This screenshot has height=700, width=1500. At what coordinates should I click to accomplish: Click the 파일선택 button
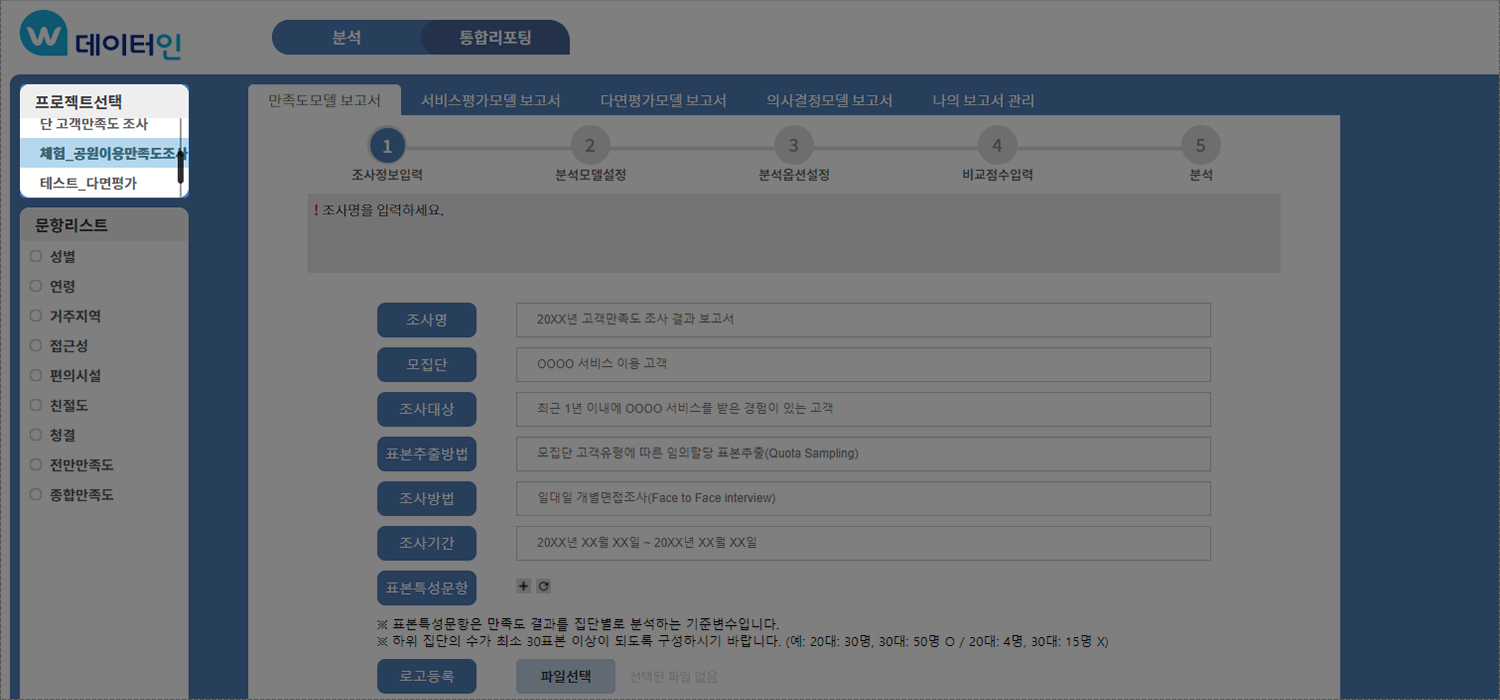pos(566,677)
